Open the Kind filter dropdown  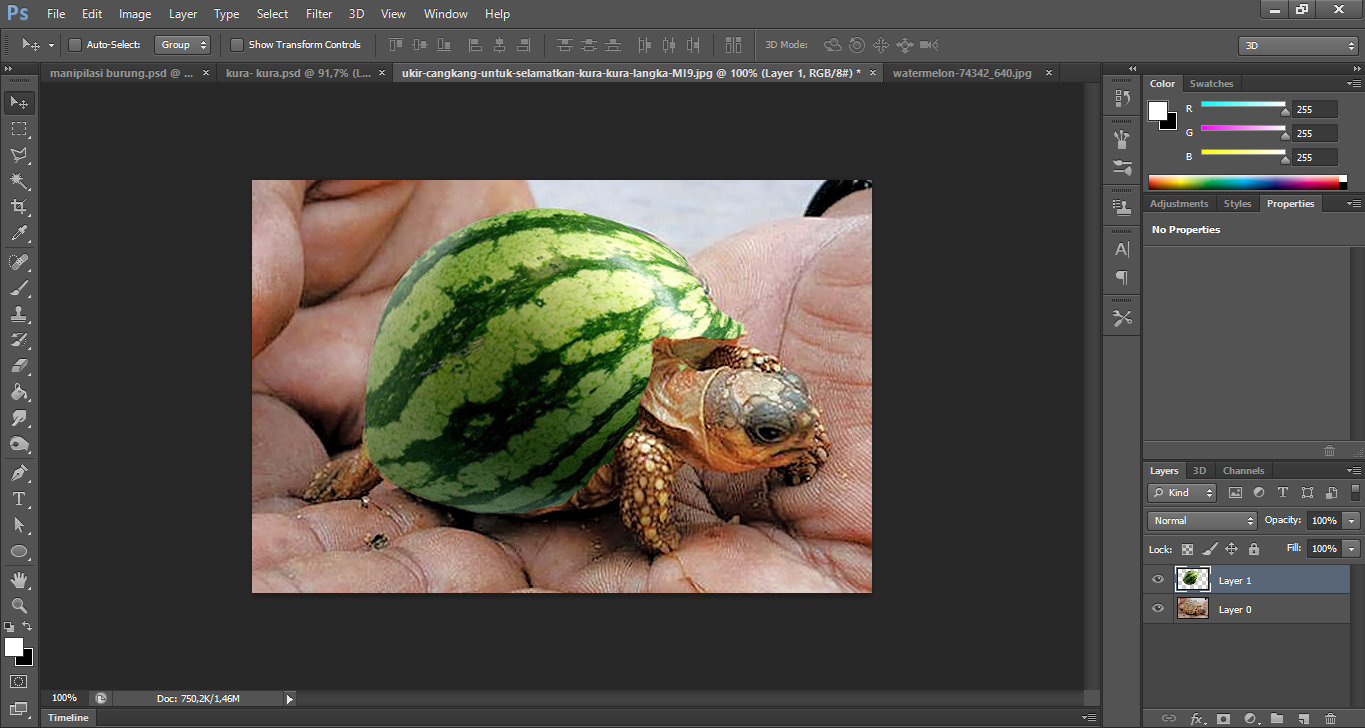(x=1181, y=492)
